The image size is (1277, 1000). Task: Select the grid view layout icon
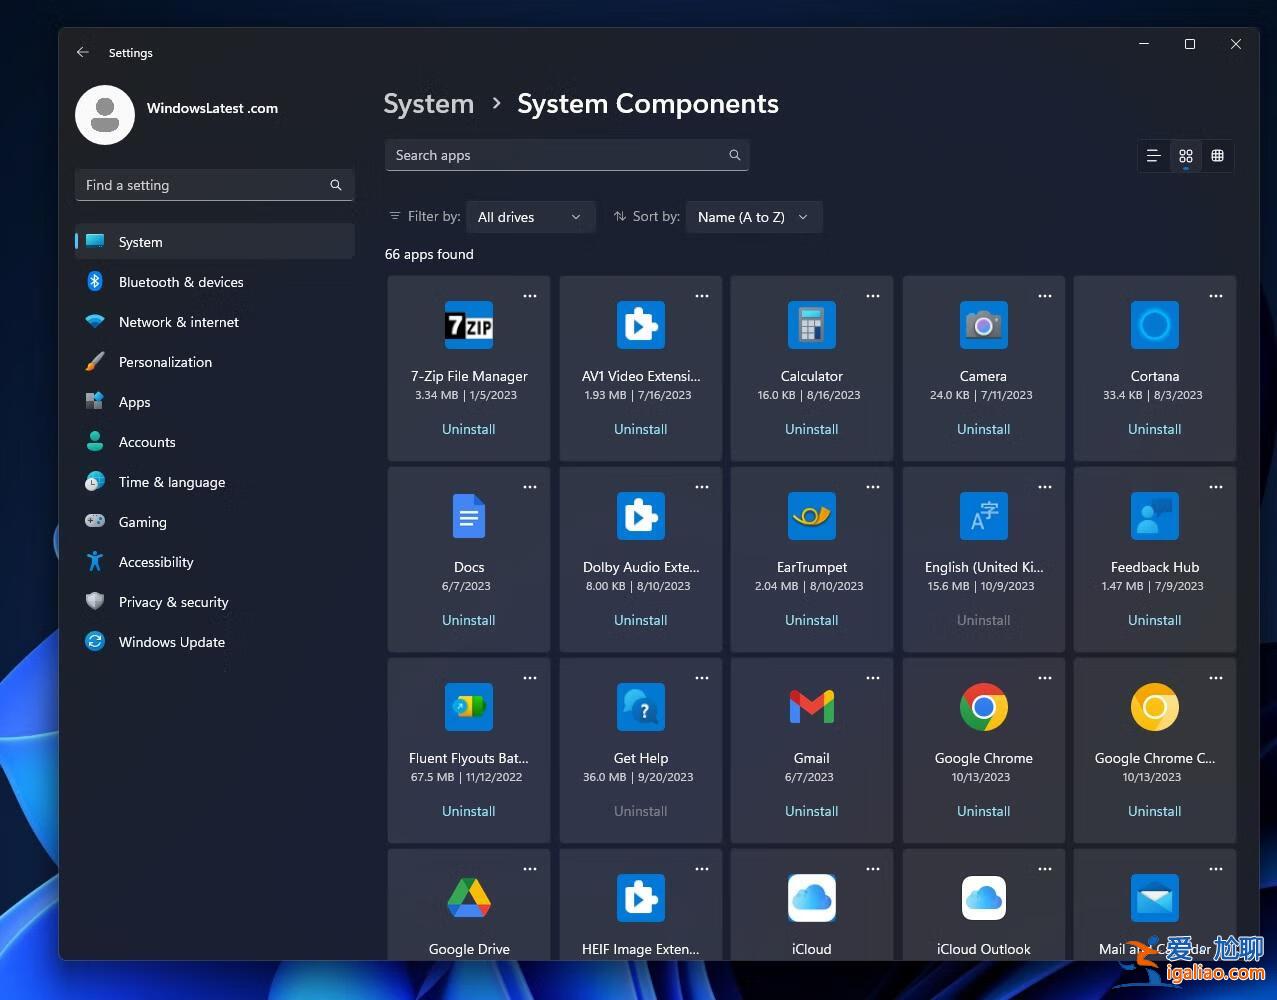(1185, 156)
